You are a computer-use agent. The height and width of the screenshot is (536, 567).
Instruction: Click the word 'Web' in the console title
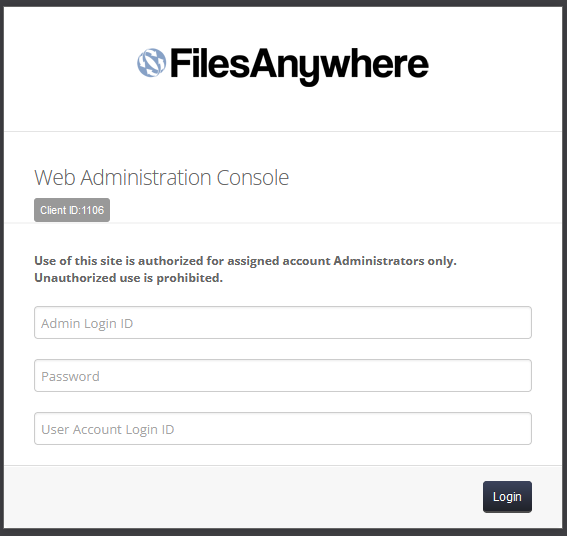pos(55,178)
